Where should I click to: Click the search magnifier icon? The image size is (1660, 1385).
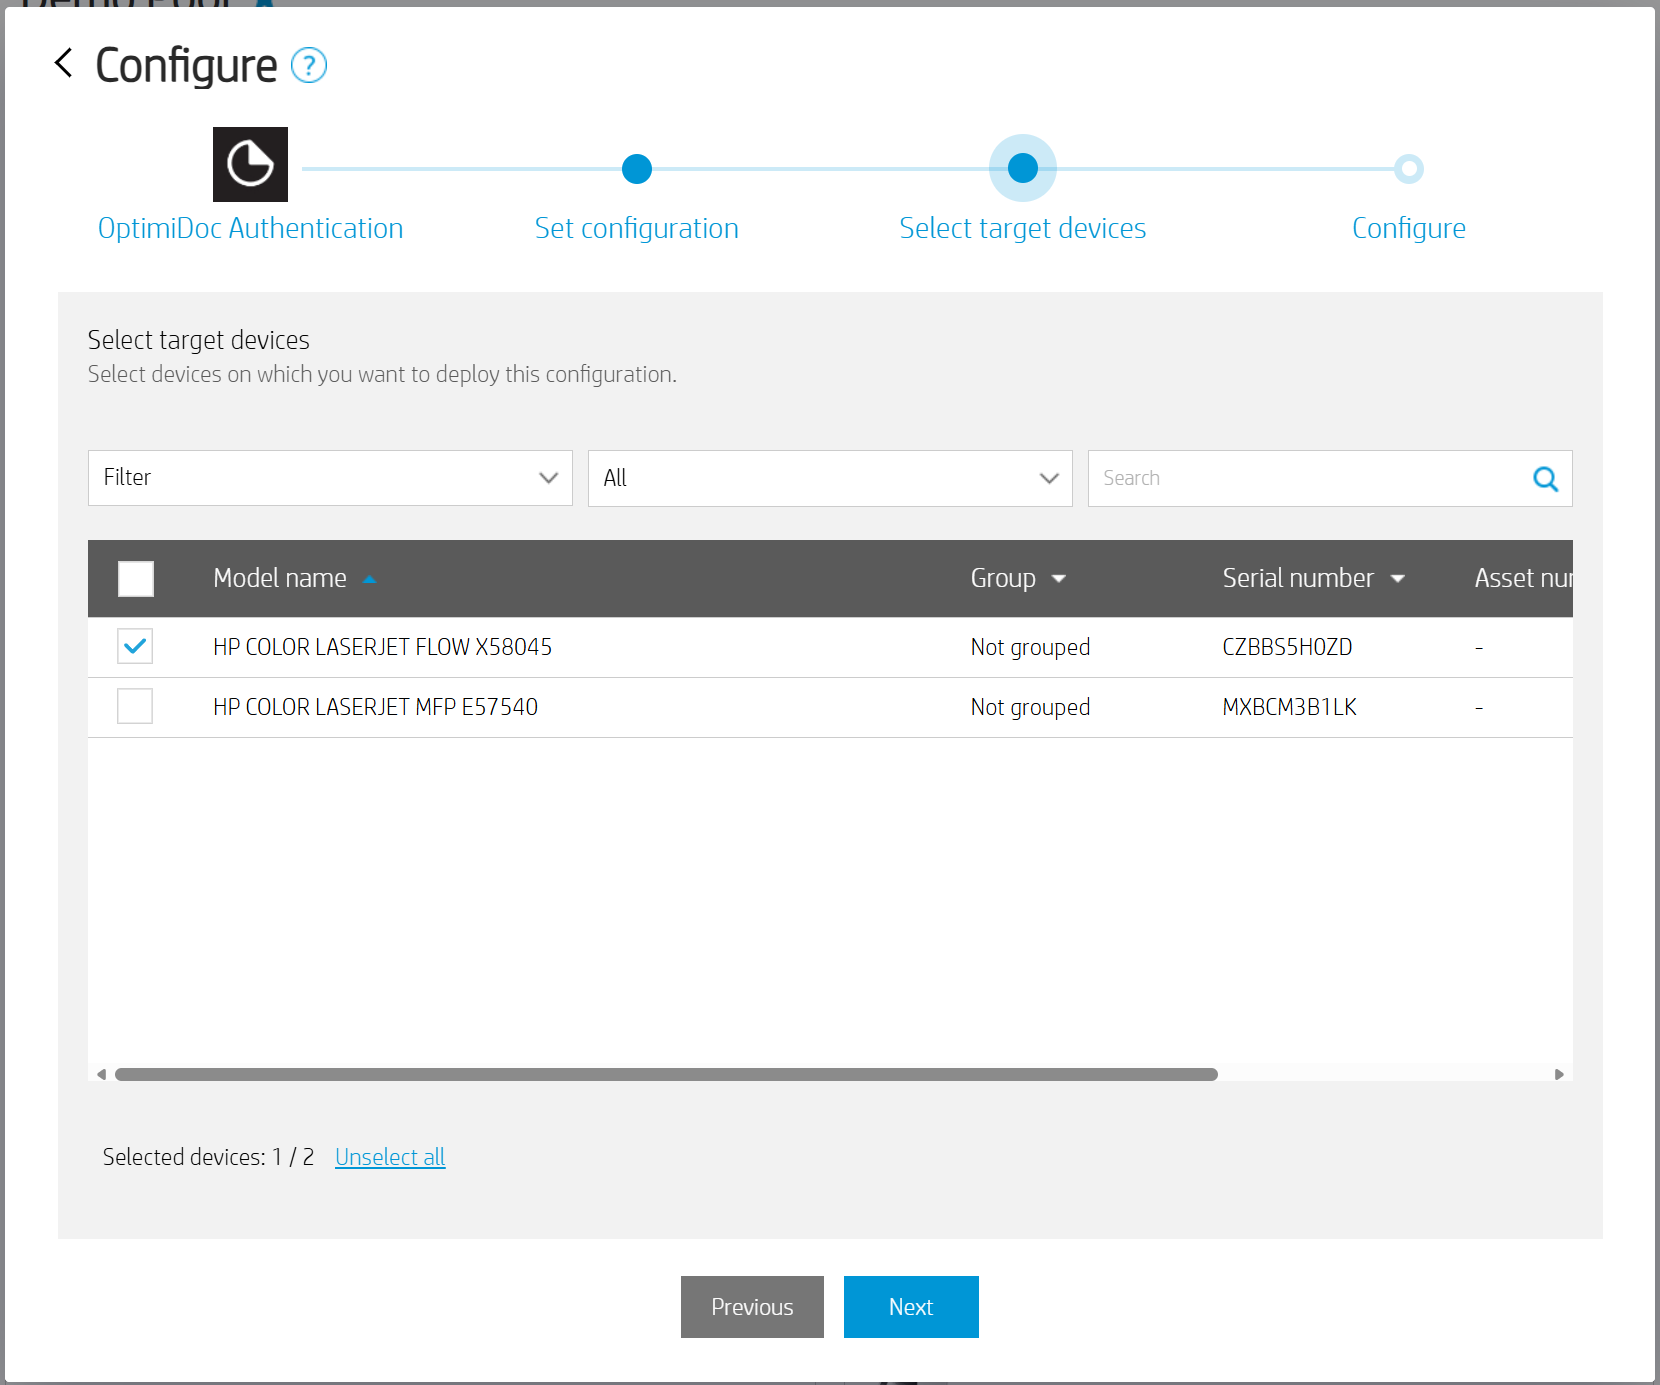click(x=1545, y=479)
